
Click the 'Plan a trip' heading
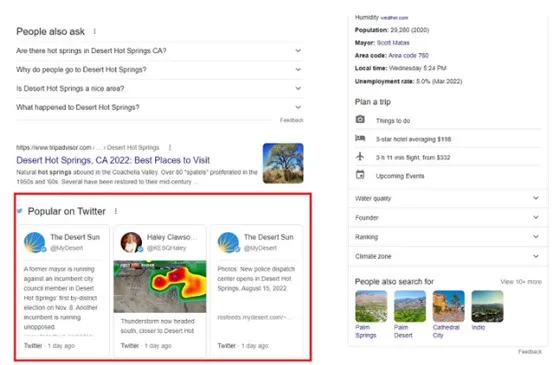373,102
